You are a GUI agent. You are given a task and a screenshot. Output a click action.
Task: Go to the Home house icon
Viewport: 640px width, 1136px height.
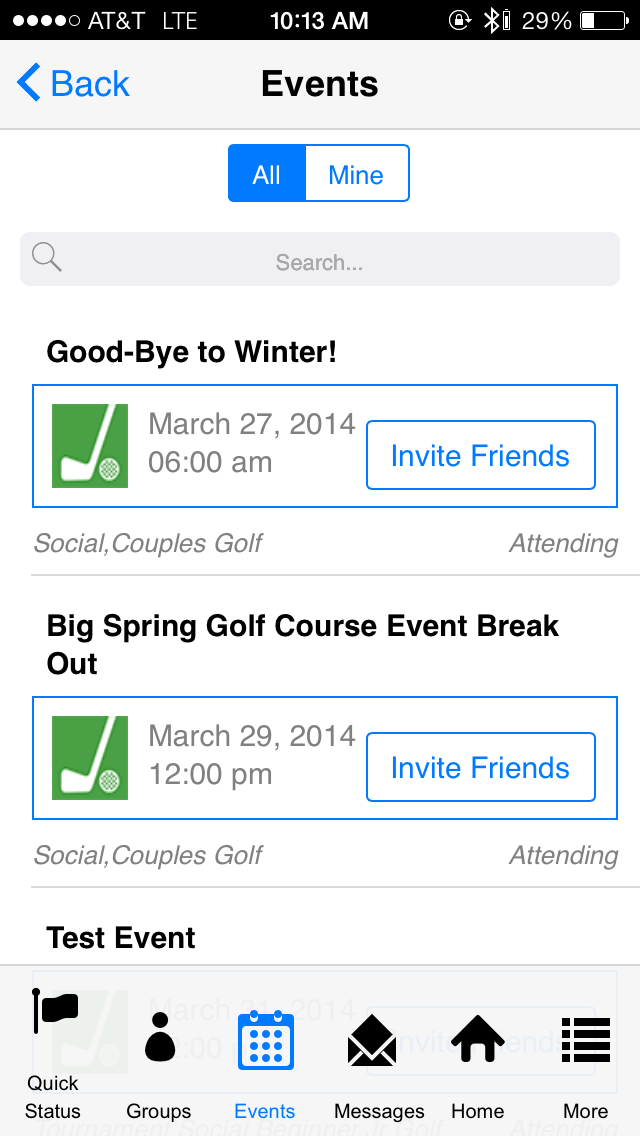pos(477,1040)
